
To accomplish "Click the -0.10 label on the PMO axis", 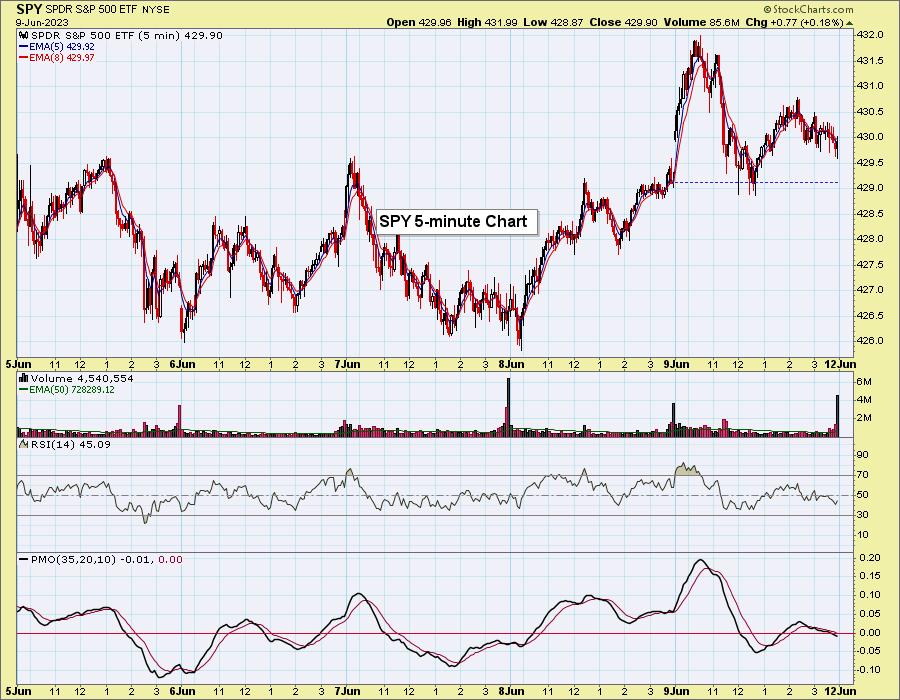I will pyautogui.click(x=868, y=670).
